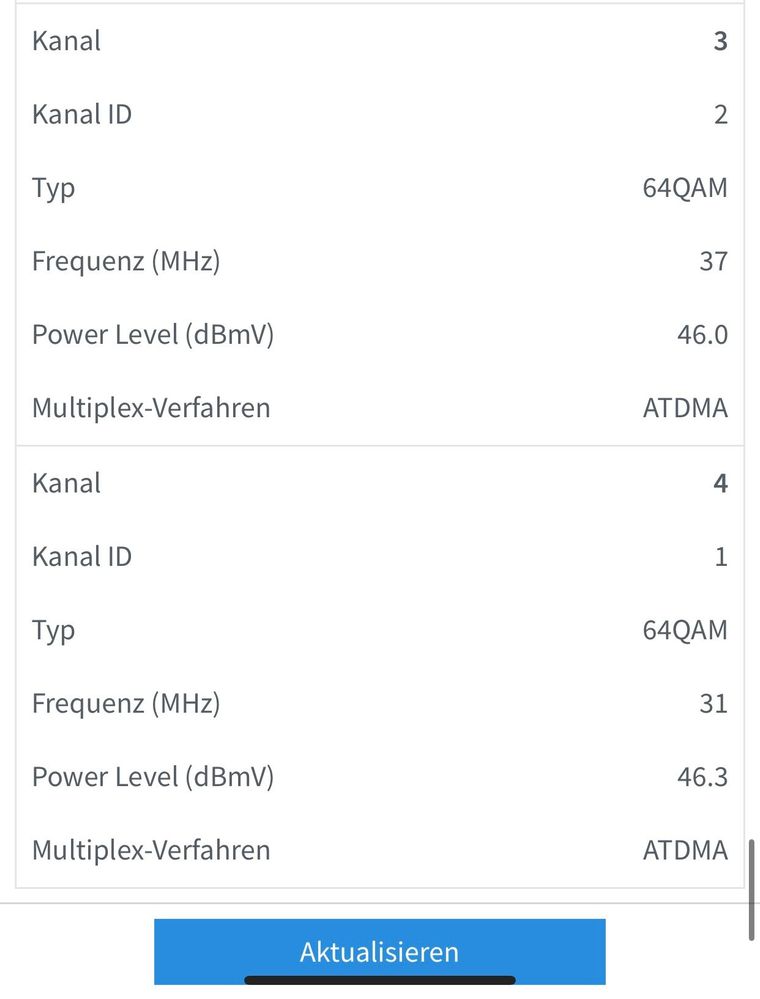
Task: Click the Kanal ID value 1
Action: [721, 557]
